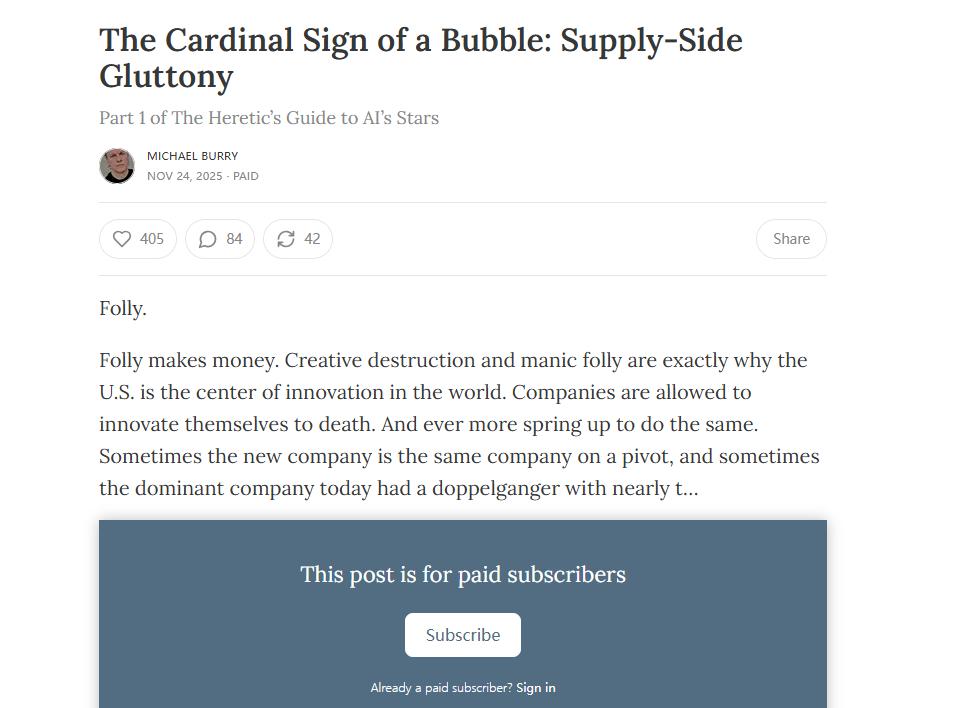Click the restack arrows icon
The width and height of the screenshot is (967, 708).
[x=286, y=239]
